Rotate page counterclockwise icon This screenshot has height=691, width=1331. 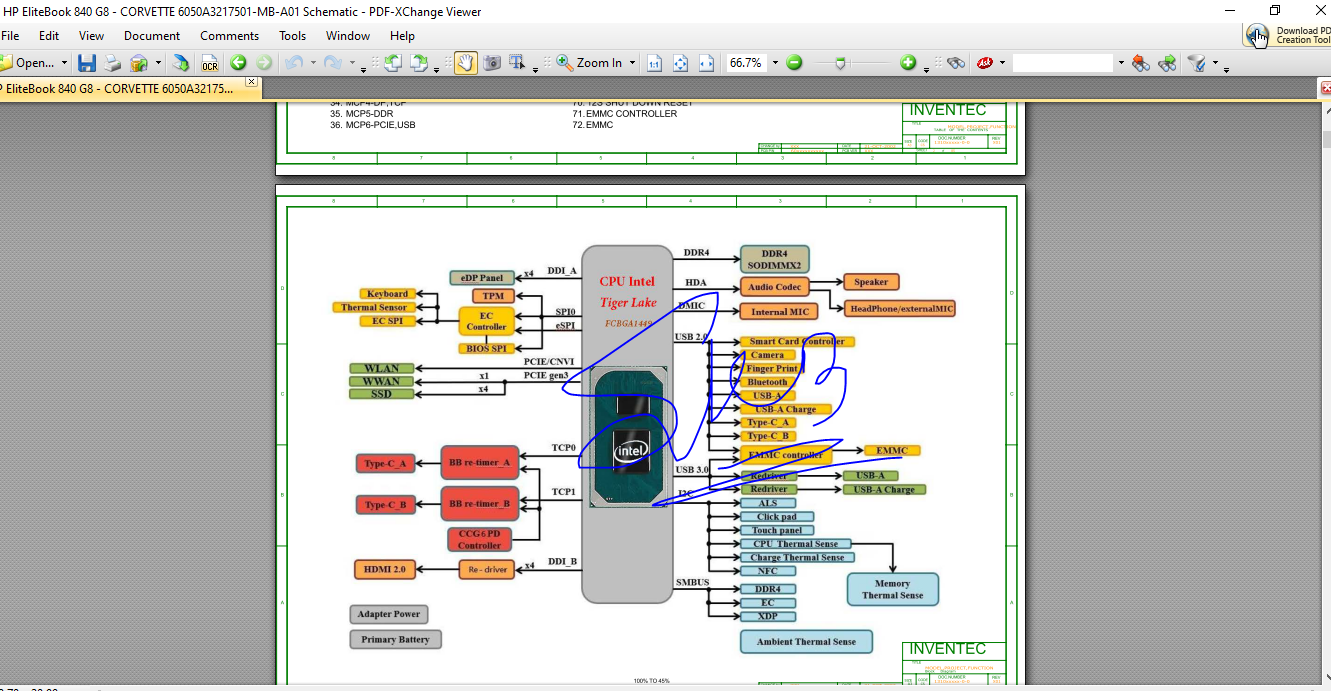393,63
